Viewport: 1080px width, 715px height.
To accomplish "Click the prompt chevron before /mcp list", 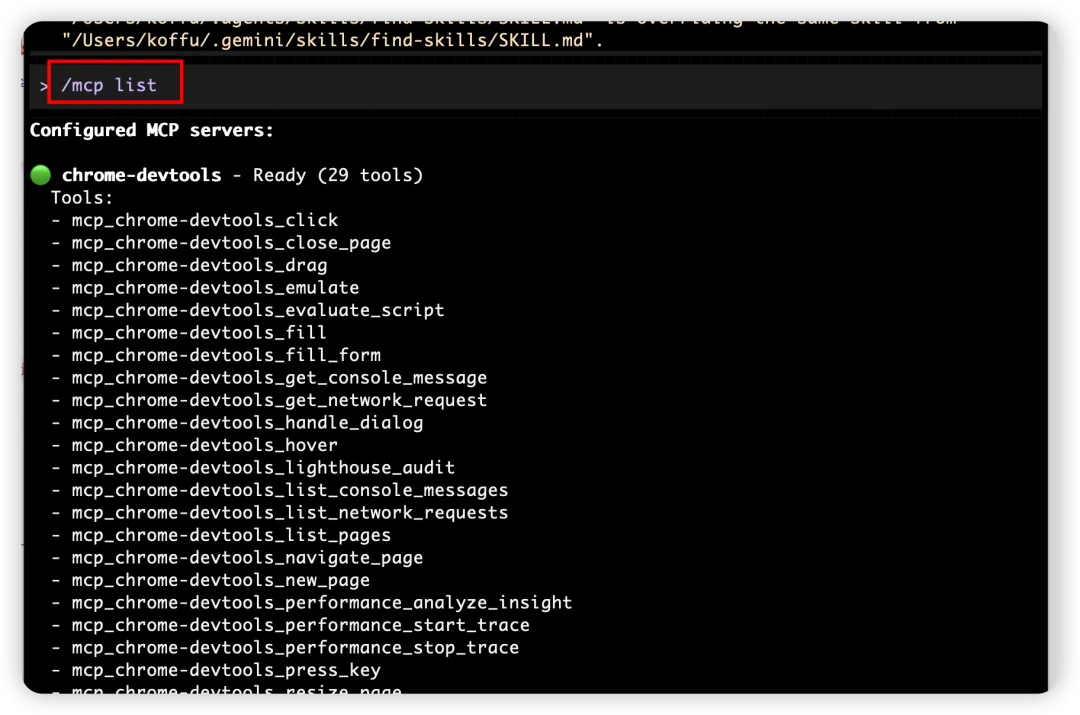I will pos(43,86).
